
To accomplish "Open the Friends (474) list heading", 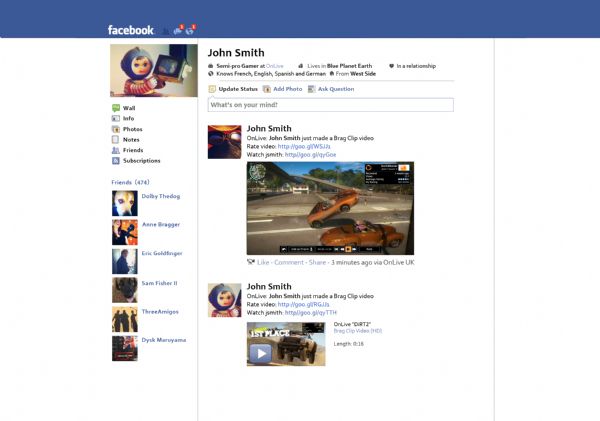I will click(128, 183).
